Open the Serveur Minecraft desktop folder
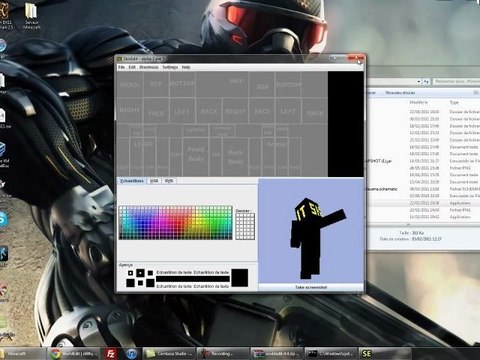Viewport: 480px width, 360px height. [32, 17]
